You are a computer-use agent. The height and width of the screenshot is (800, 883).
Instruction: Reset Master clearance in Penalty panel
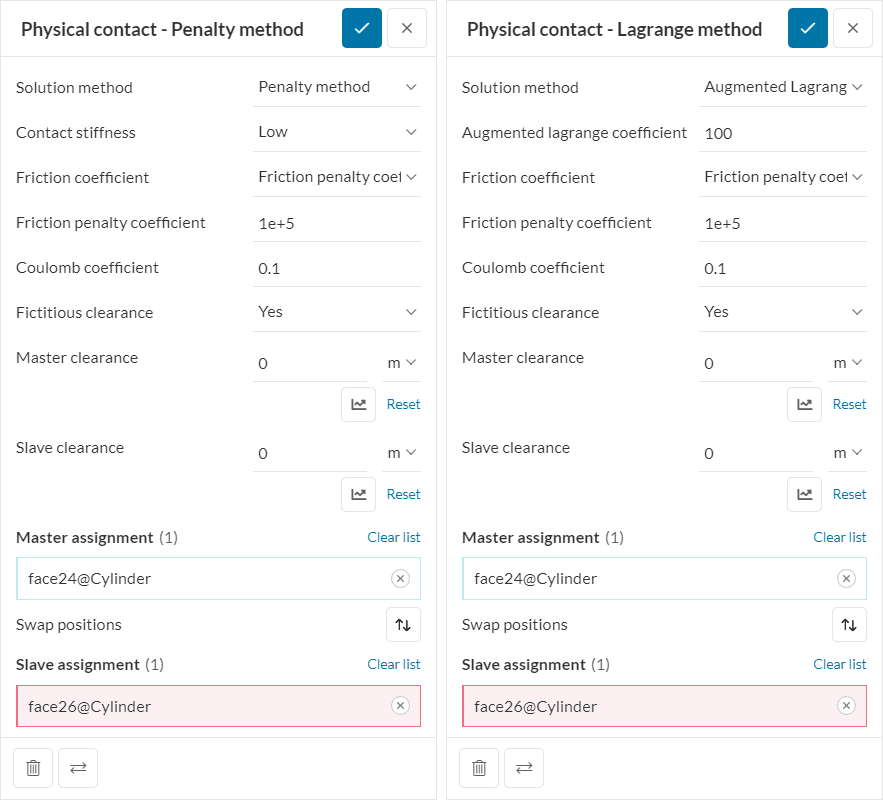pos(403,404)
